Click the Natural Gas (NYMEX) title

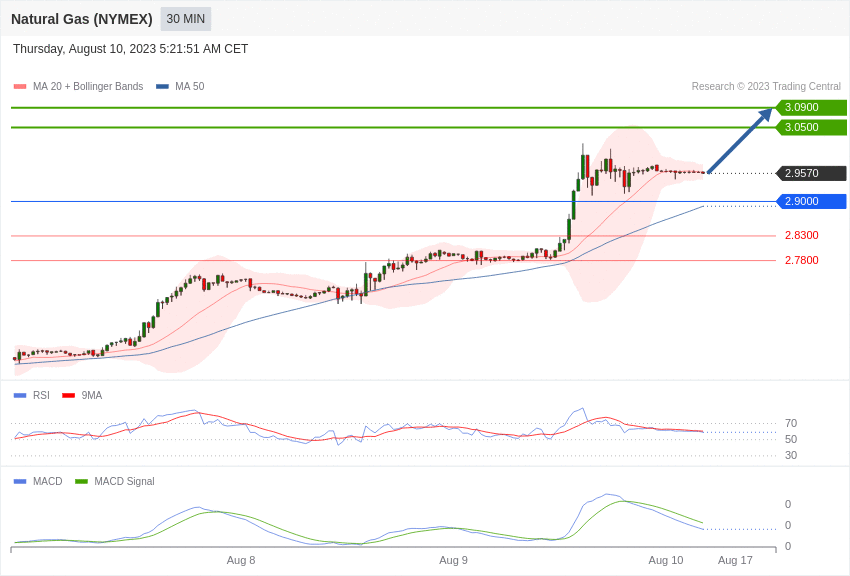(82, 19)
